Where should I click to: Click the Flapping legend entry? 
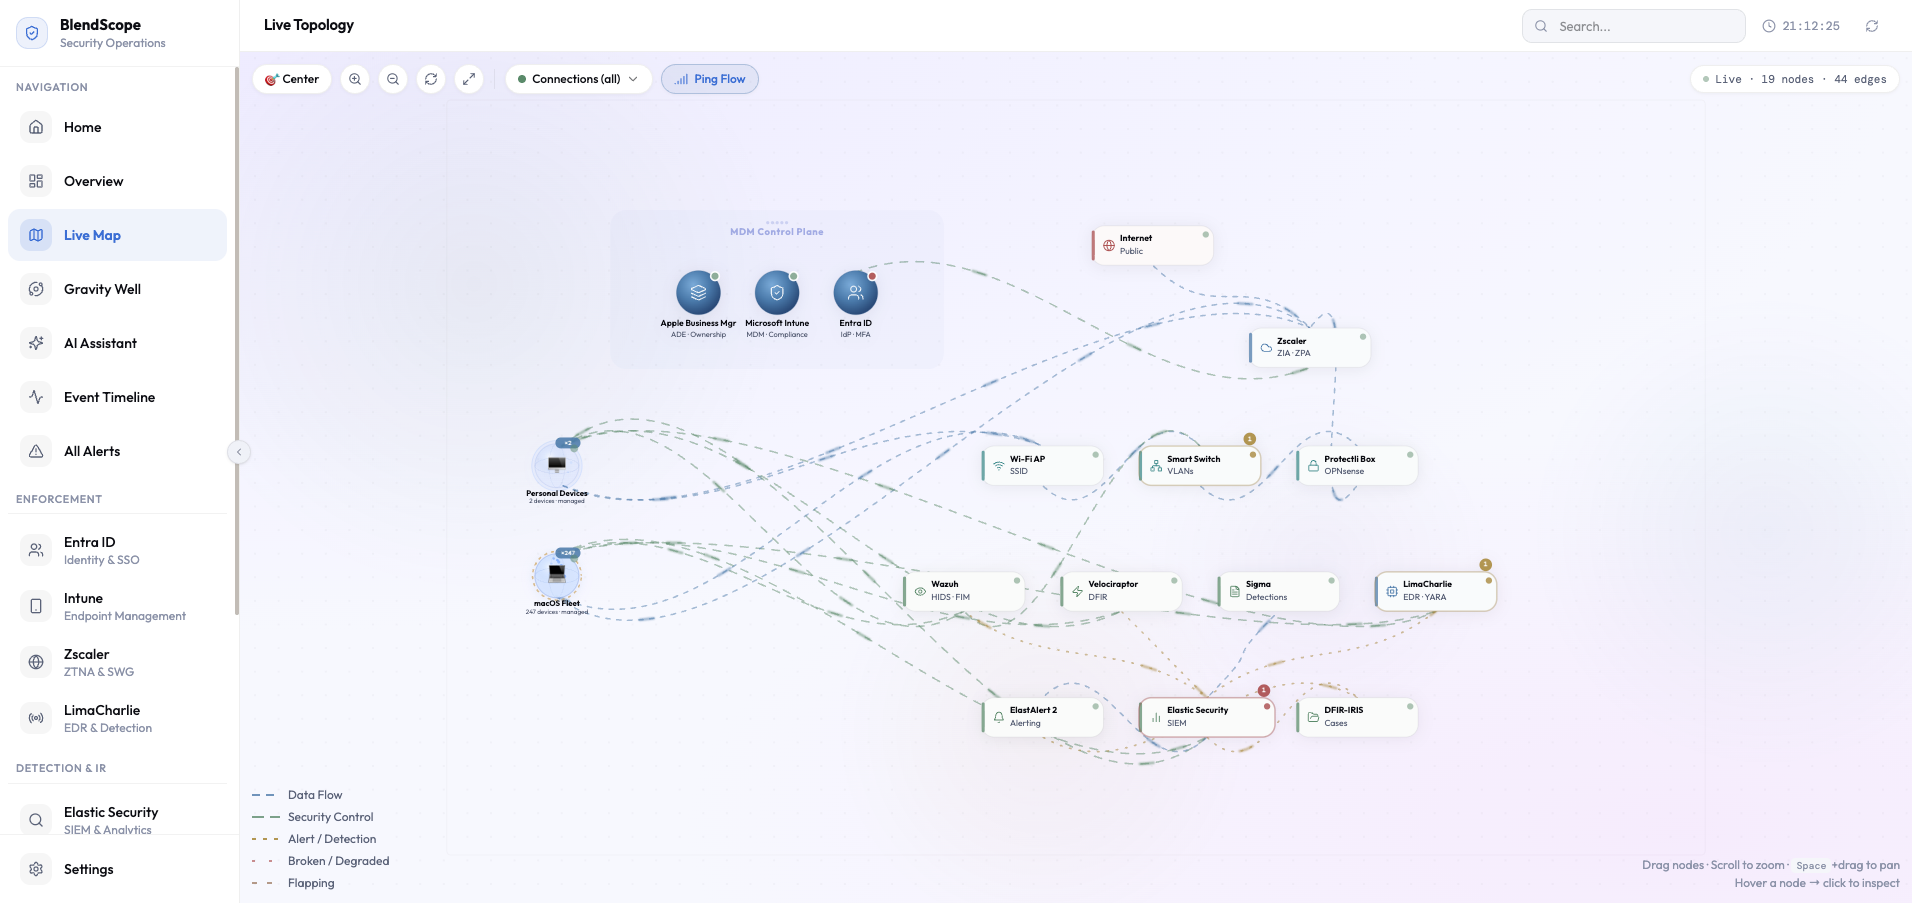293,883
